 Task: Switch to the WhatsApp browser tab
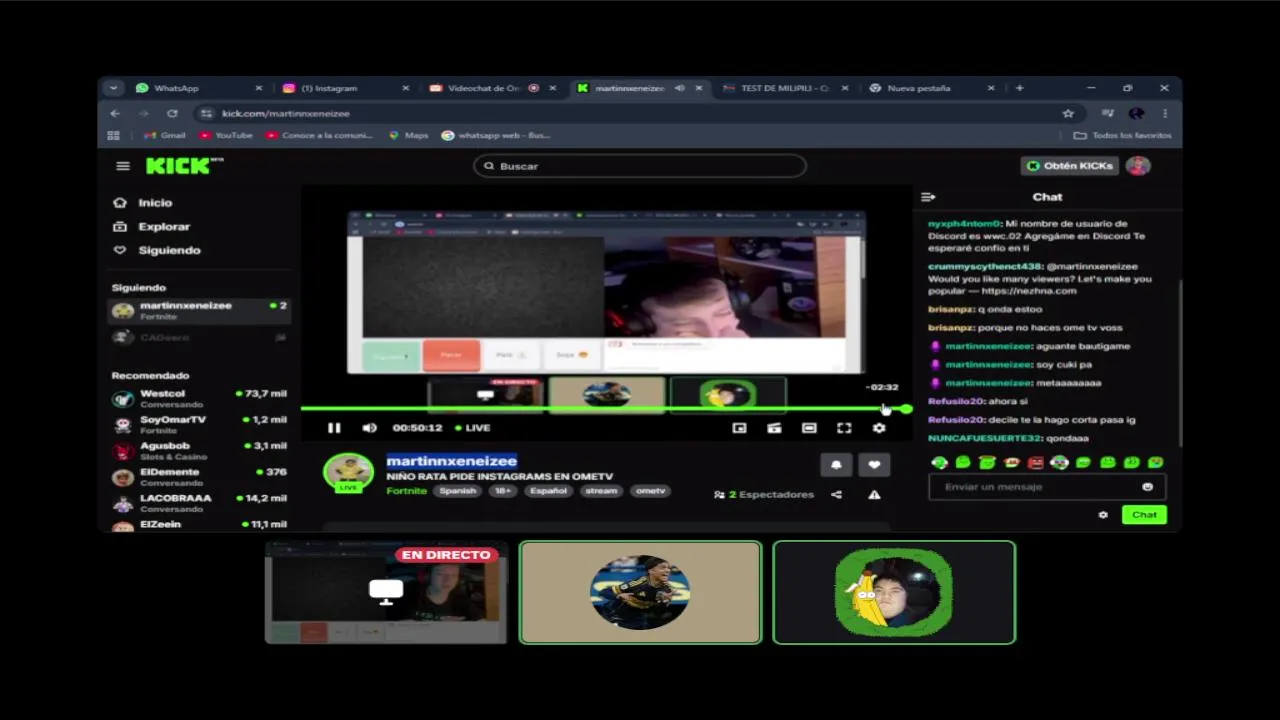(x=198, y=88)
